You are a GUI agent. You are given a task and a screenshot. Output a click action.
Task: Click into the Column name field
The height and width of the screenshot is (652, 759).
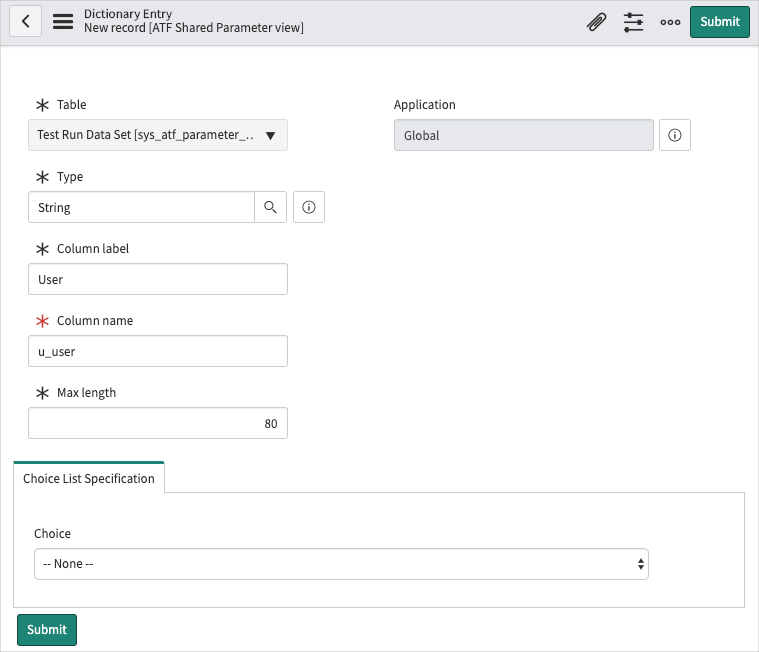click(158, 351)
